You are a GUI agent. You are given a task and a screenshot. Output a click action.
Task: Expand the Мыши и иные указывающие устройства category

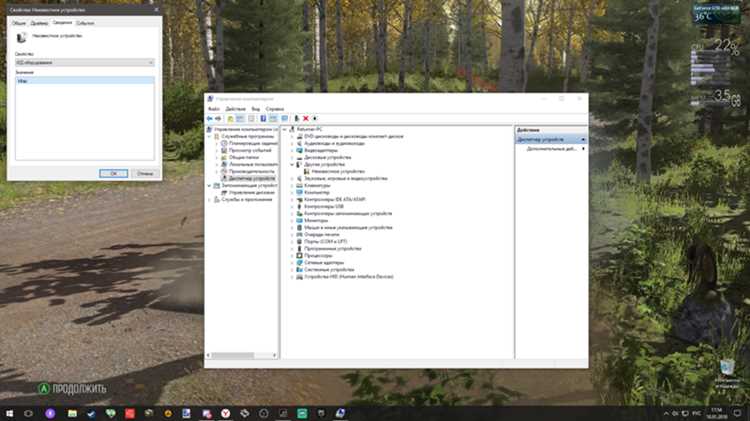pos(292,228)
